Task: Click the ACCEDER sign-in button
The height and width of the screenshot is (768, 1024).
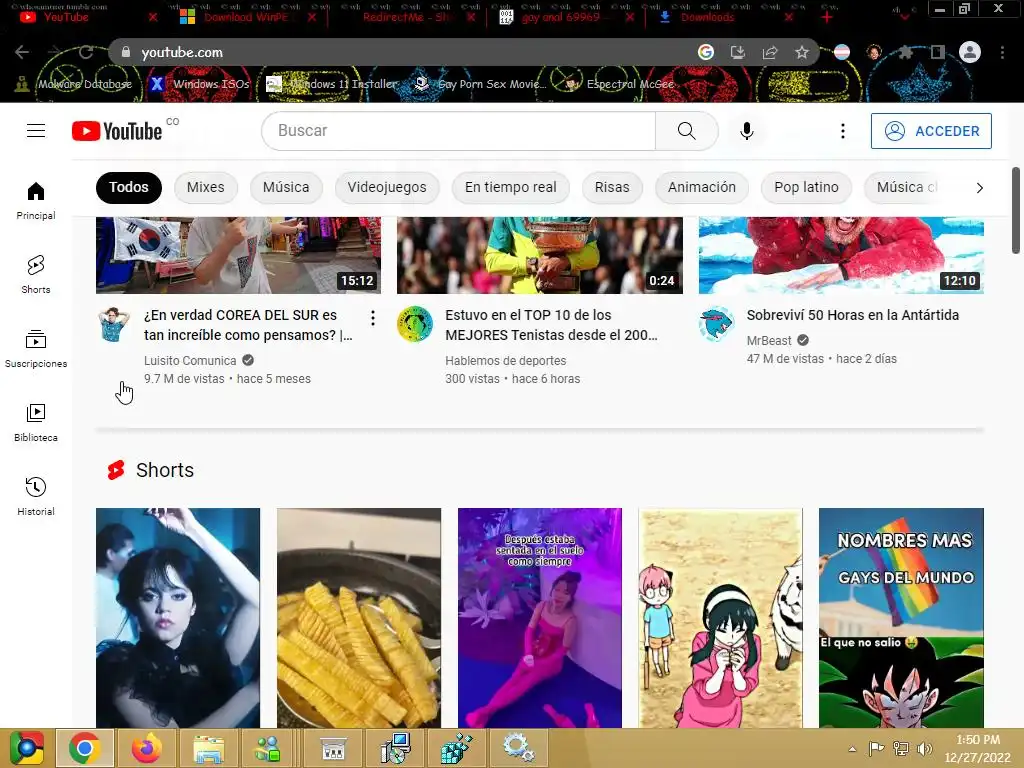Action: click(931, 131)
